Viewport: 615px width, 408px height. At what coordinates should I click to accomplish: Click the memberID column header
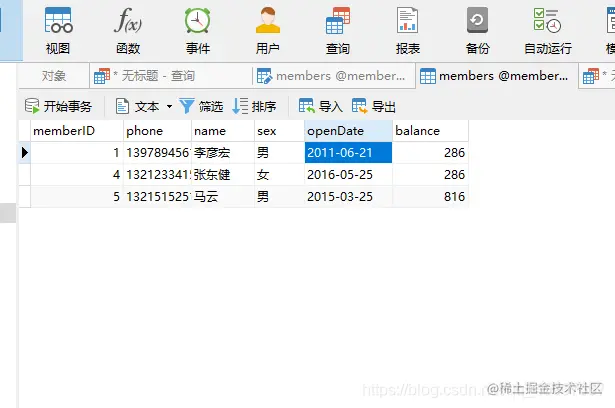(77, 131)
